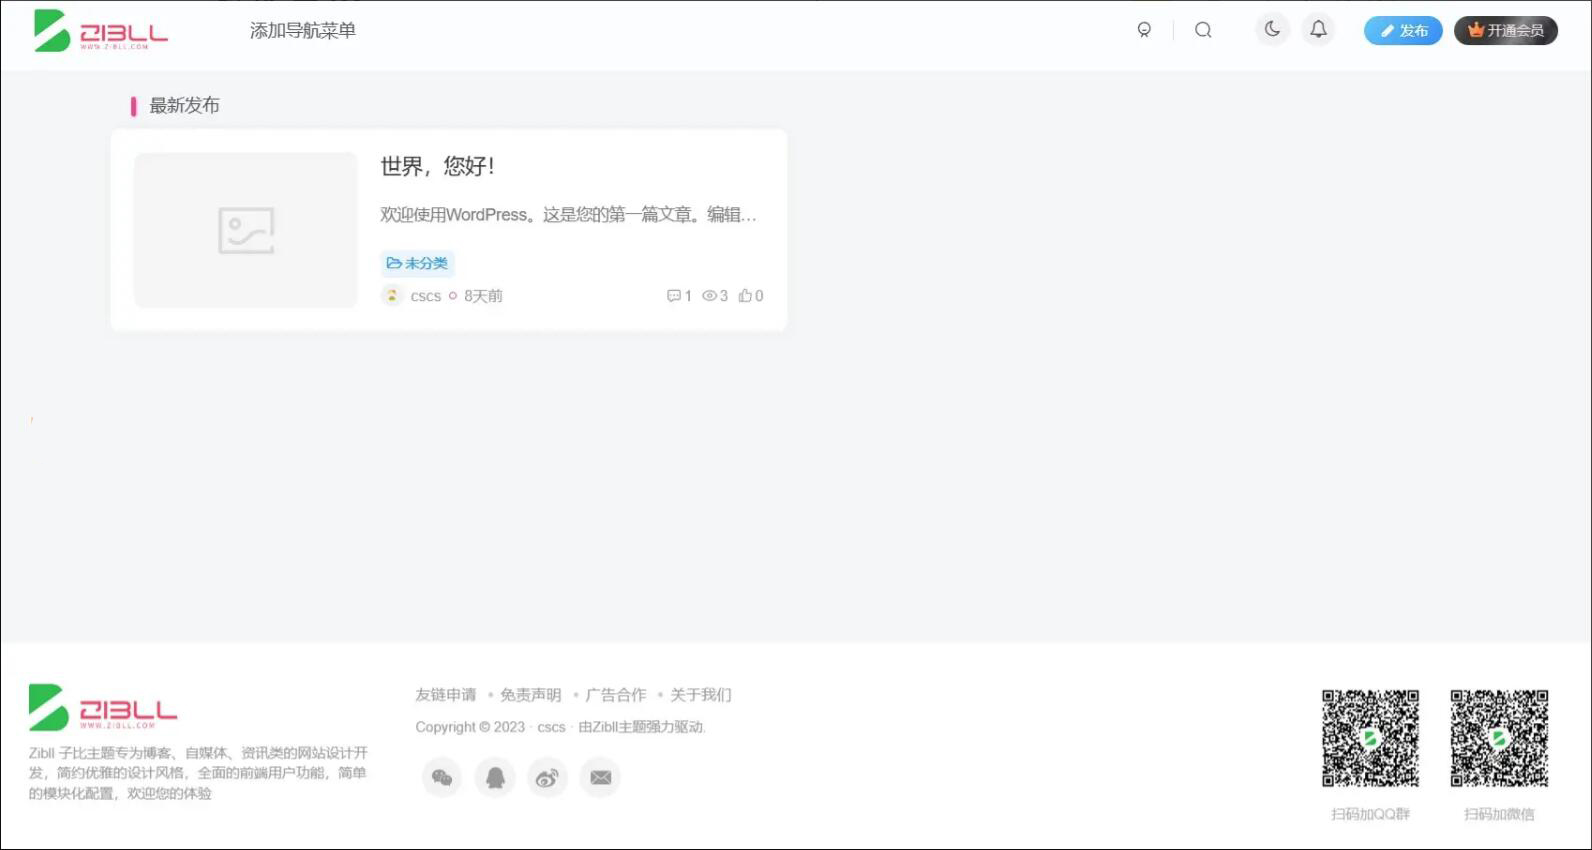Click the Copyright © 2023 cscs text
The width and height of the screenshot is (1592, 850).
coord(490,727)
